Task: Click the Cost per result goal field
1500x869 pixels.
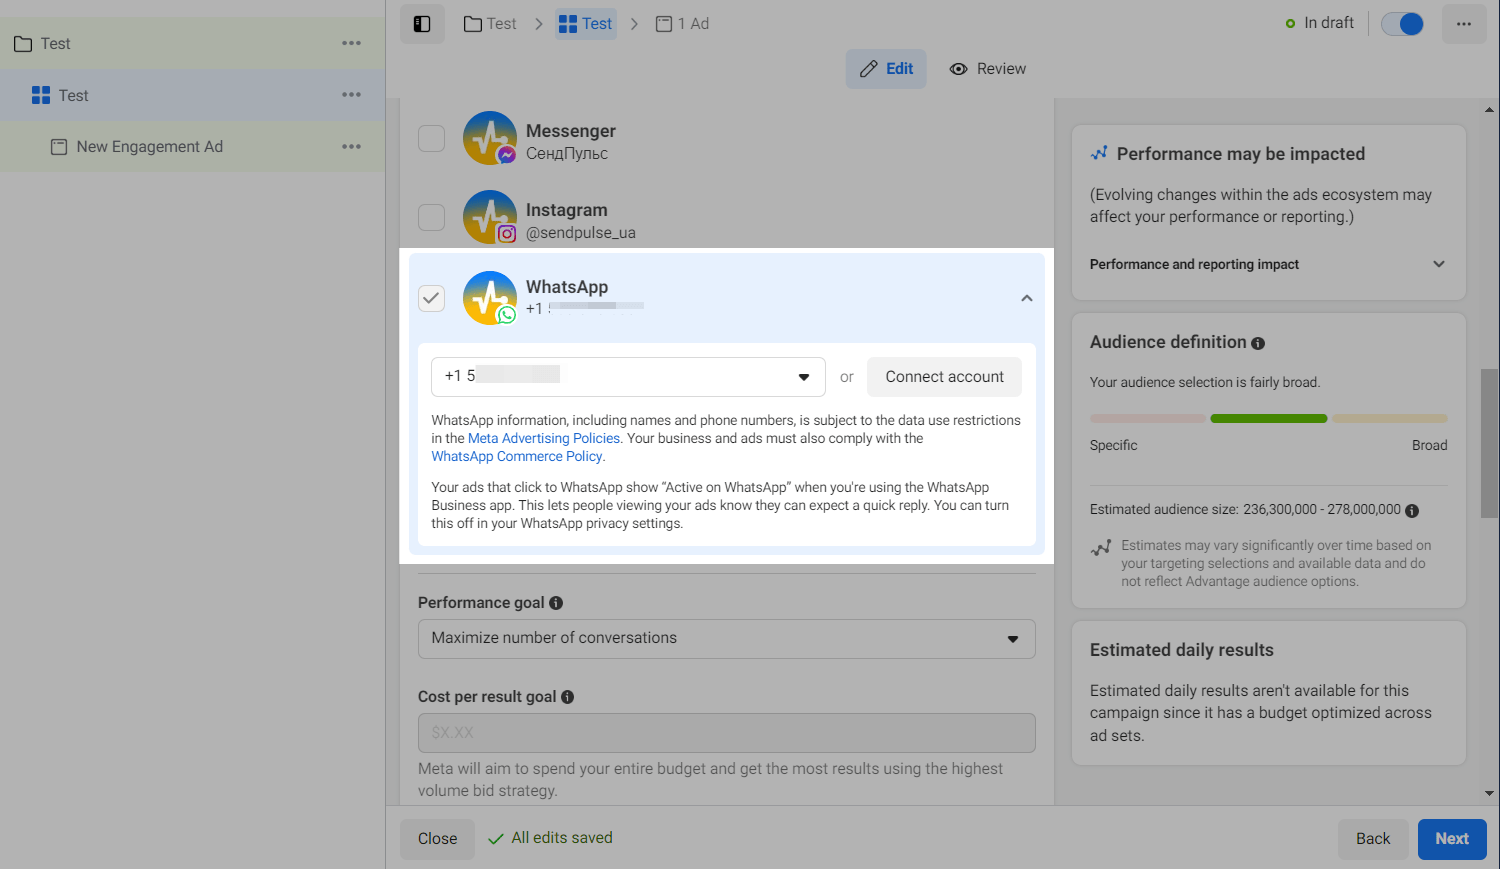Action: (727, 733)
